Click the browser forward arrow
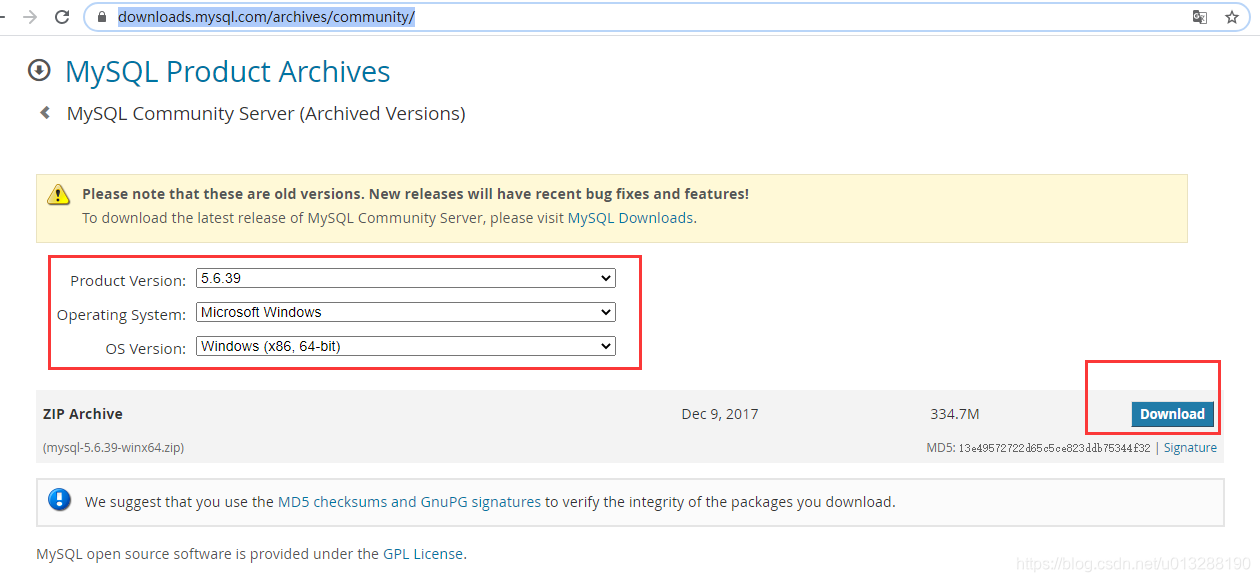 (31, 17)
